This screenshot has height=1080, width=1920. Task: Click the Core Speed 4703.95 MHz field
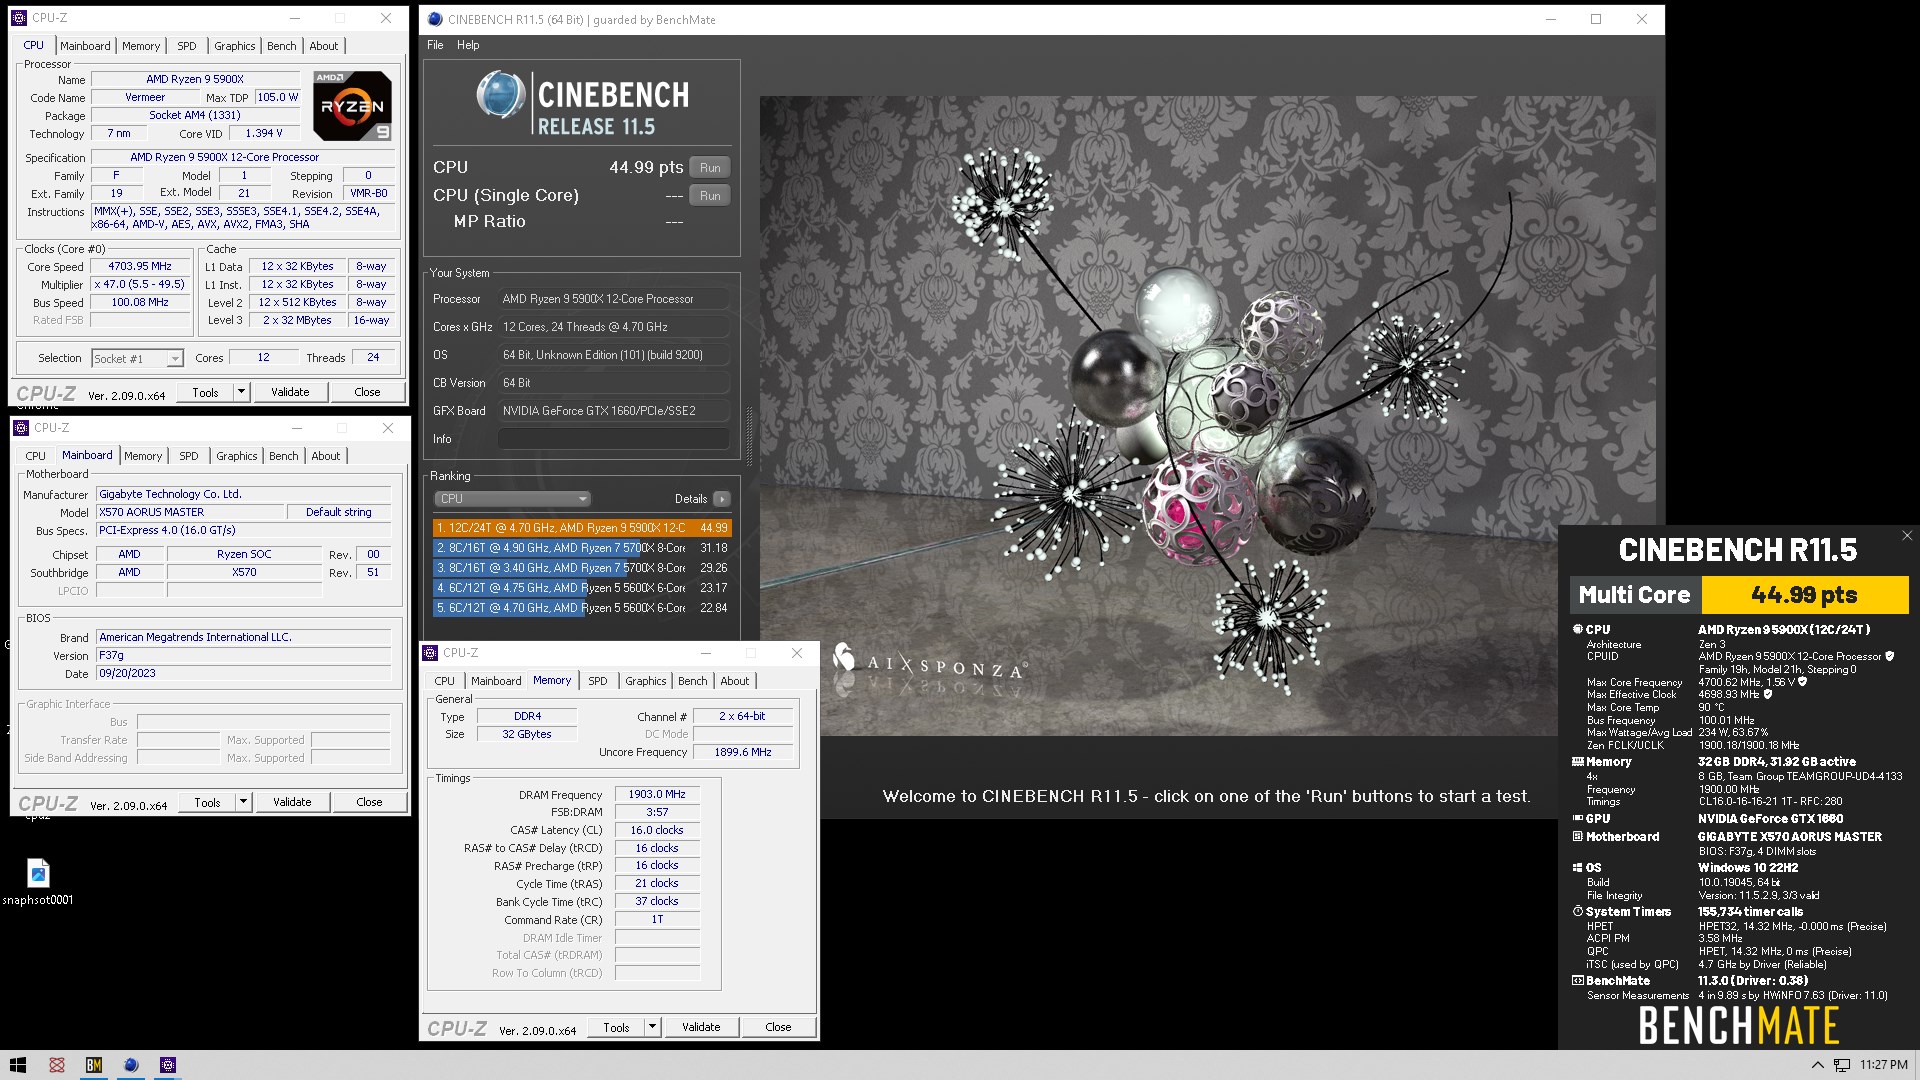tap(140, 267)
